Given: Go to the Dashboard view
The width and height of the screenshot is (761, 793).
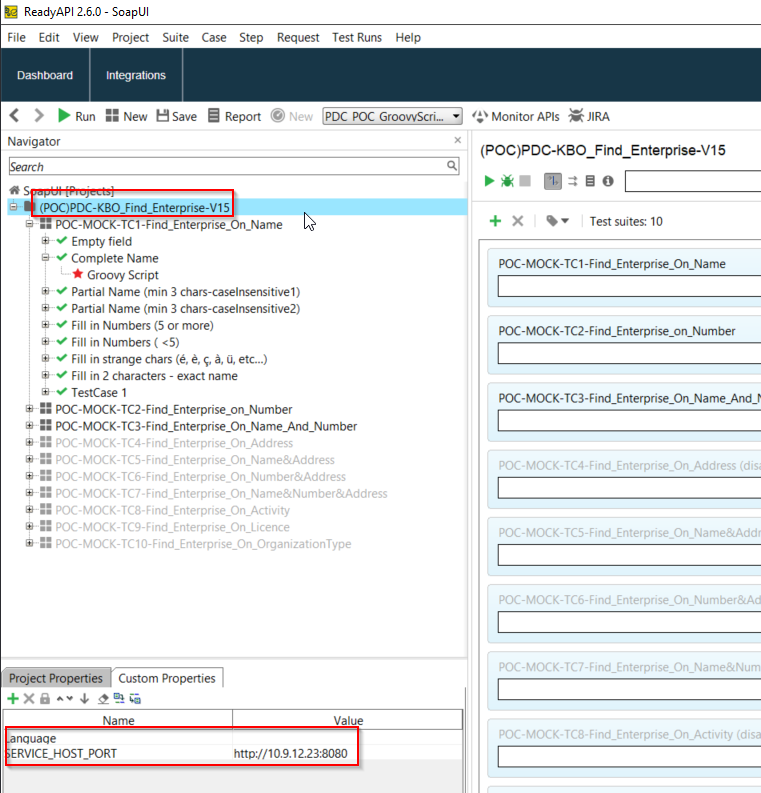Looking at the screenshot, I should tap(45, 75).
